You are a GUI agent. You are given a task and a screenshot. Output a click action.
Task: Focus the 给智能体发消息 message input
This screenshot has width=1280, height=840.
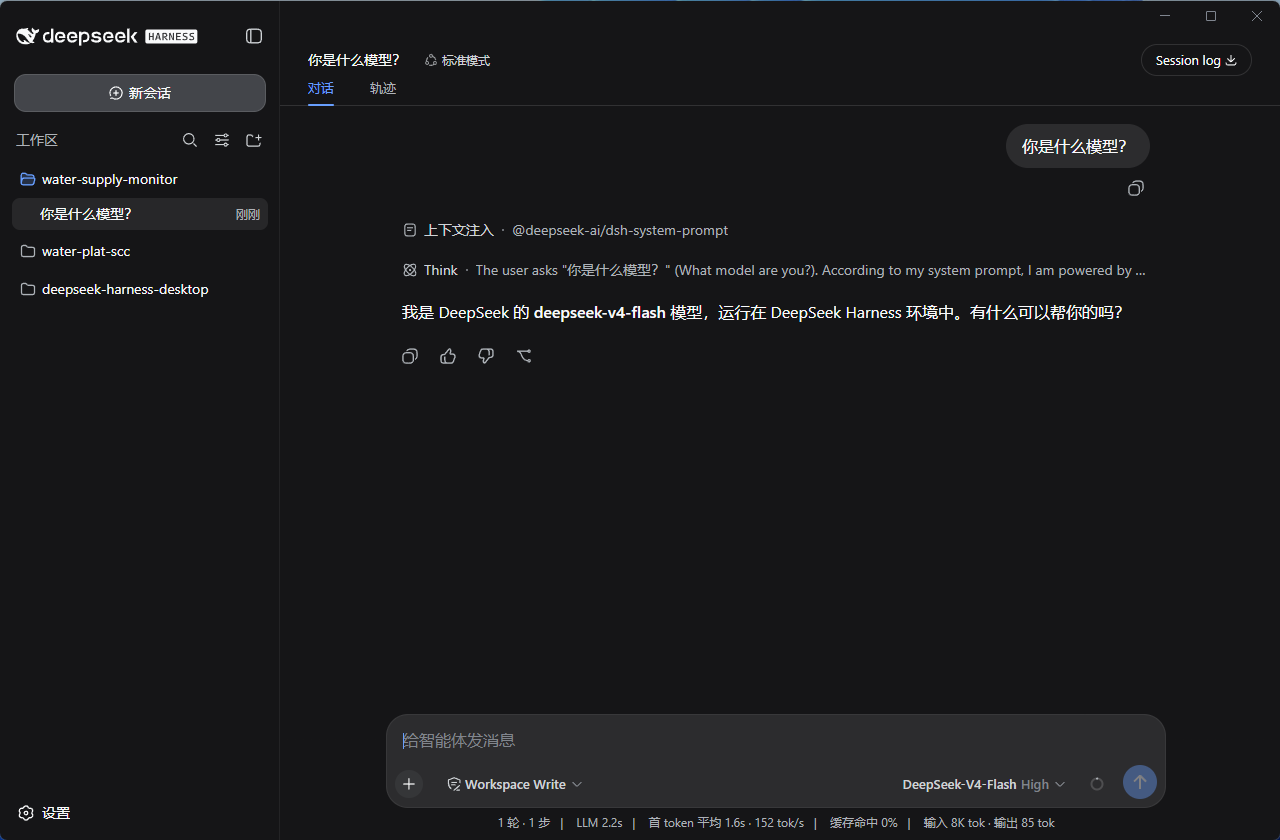775,740
